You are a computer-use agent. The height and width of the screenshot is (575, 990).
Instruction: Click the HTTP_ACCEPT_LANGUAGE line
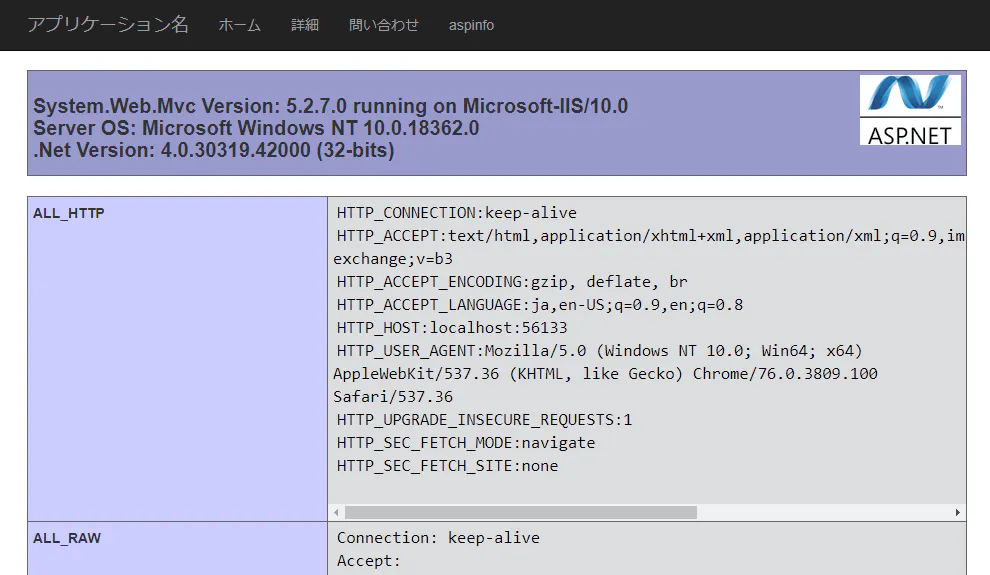[540, 305]
